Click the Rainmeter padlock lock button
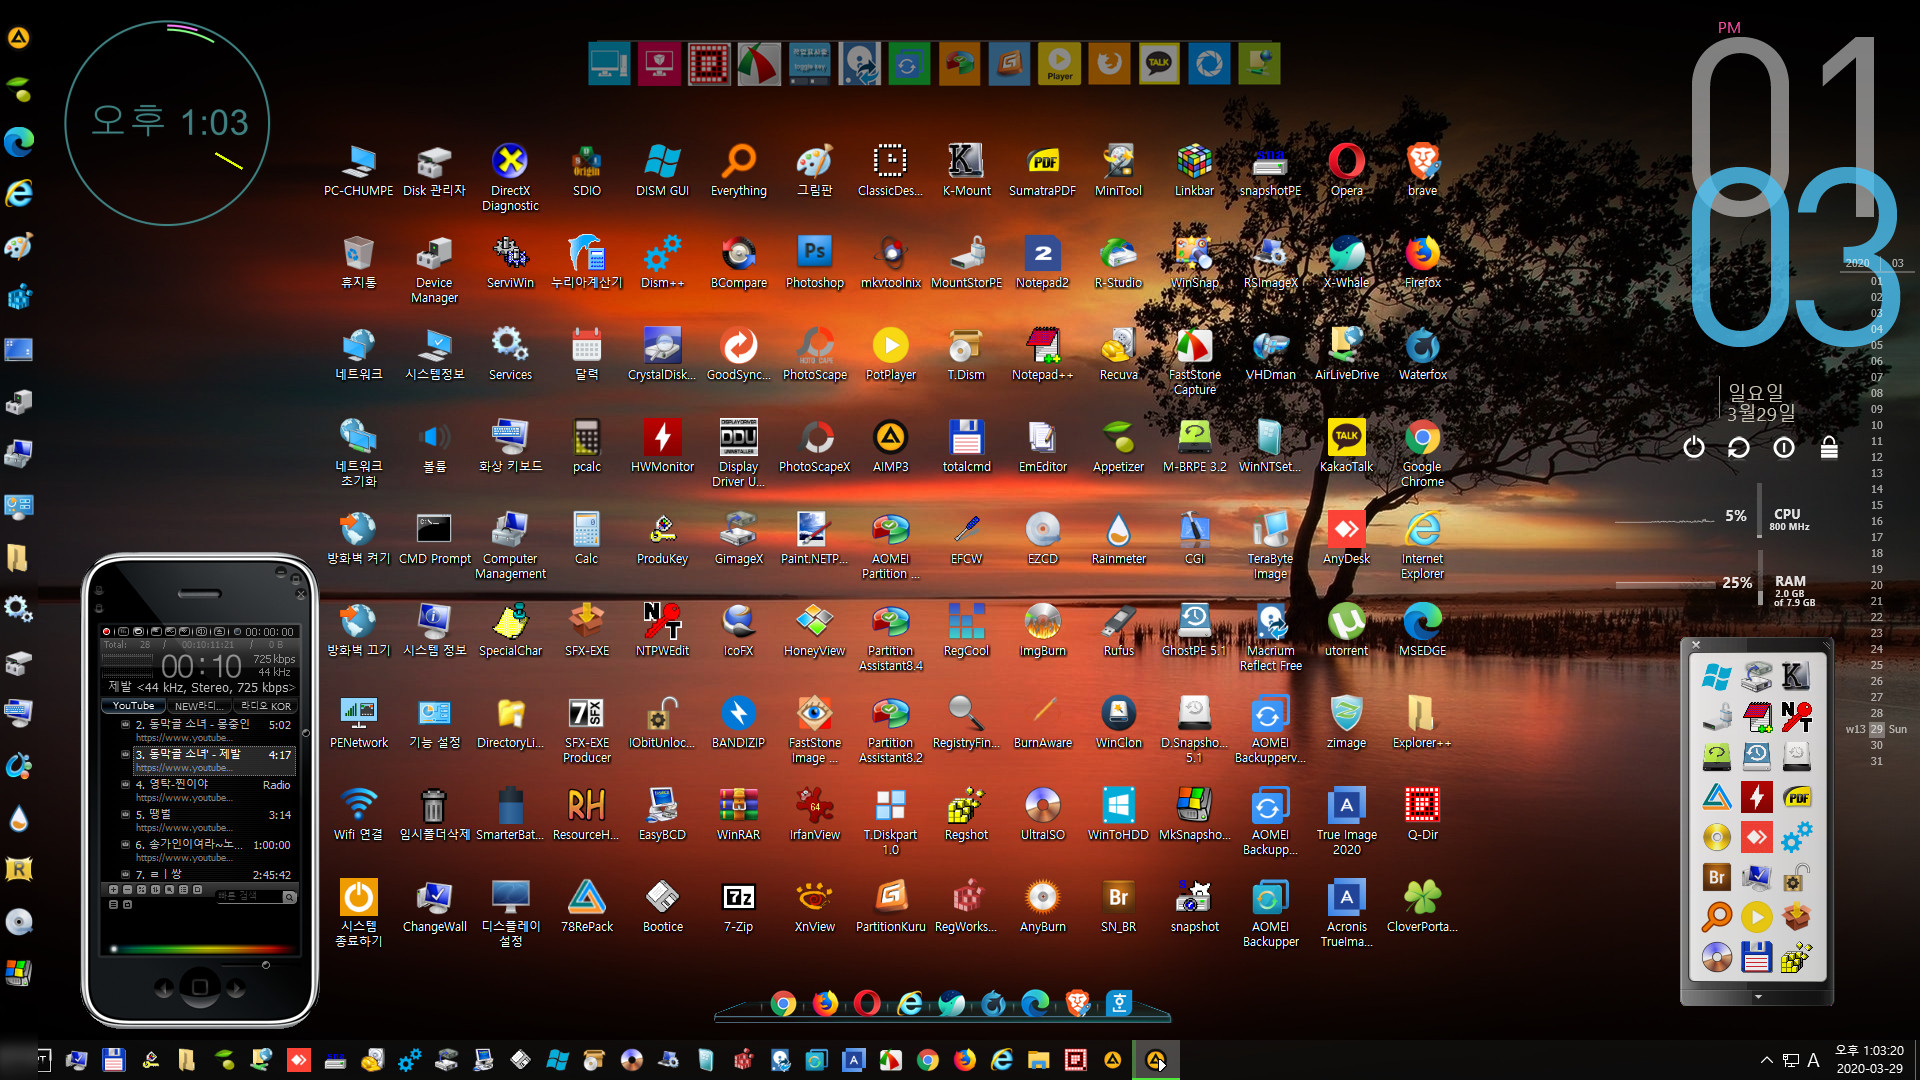1920x1080 pixels. 1829,447
